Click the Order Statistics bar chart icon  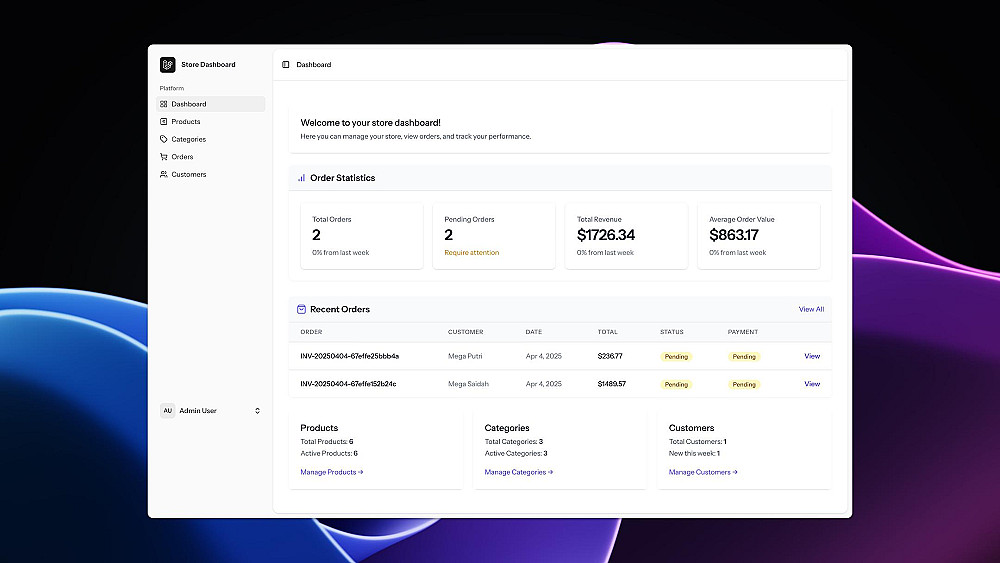coord(301,178)
